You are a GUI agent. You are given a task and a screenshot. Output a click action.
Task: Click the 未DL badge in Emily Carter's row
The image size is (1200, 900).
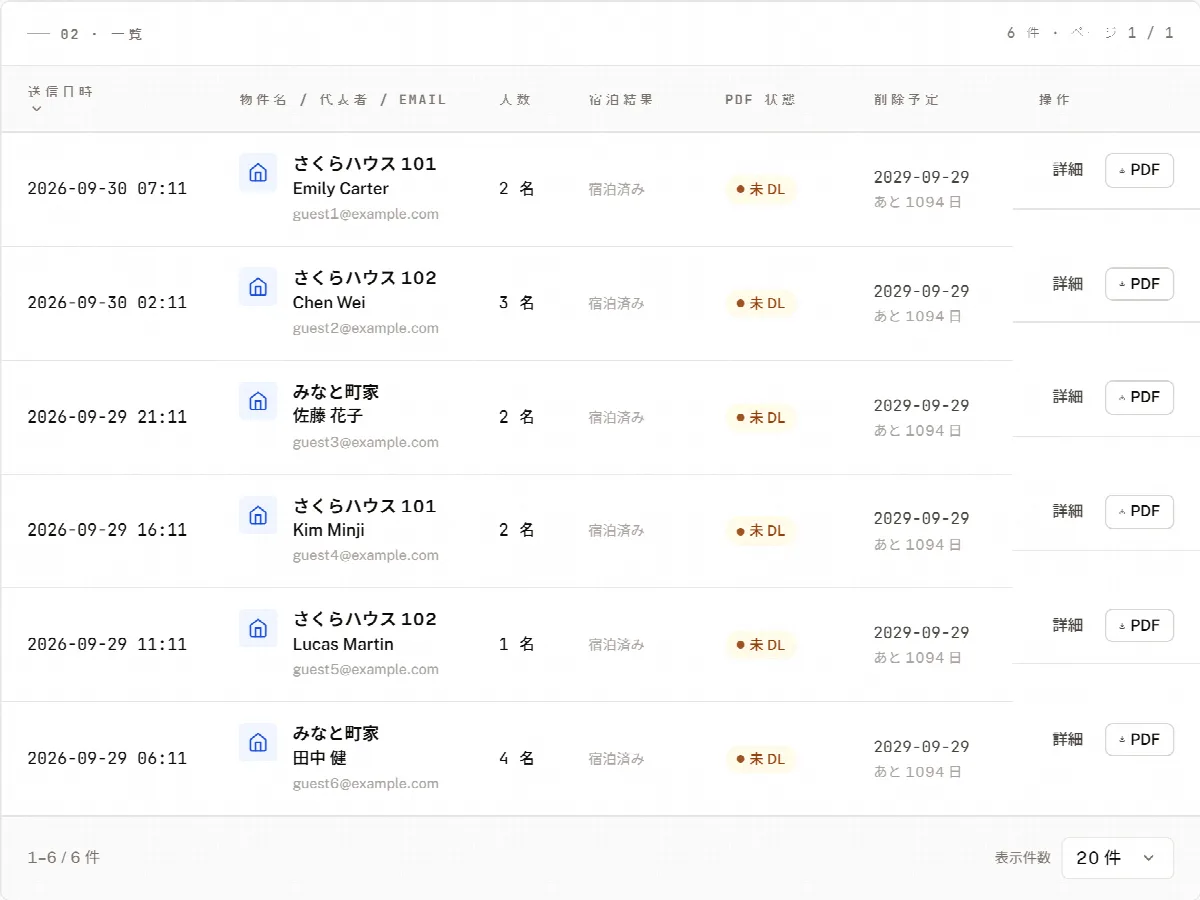click(x=761, y=189)
